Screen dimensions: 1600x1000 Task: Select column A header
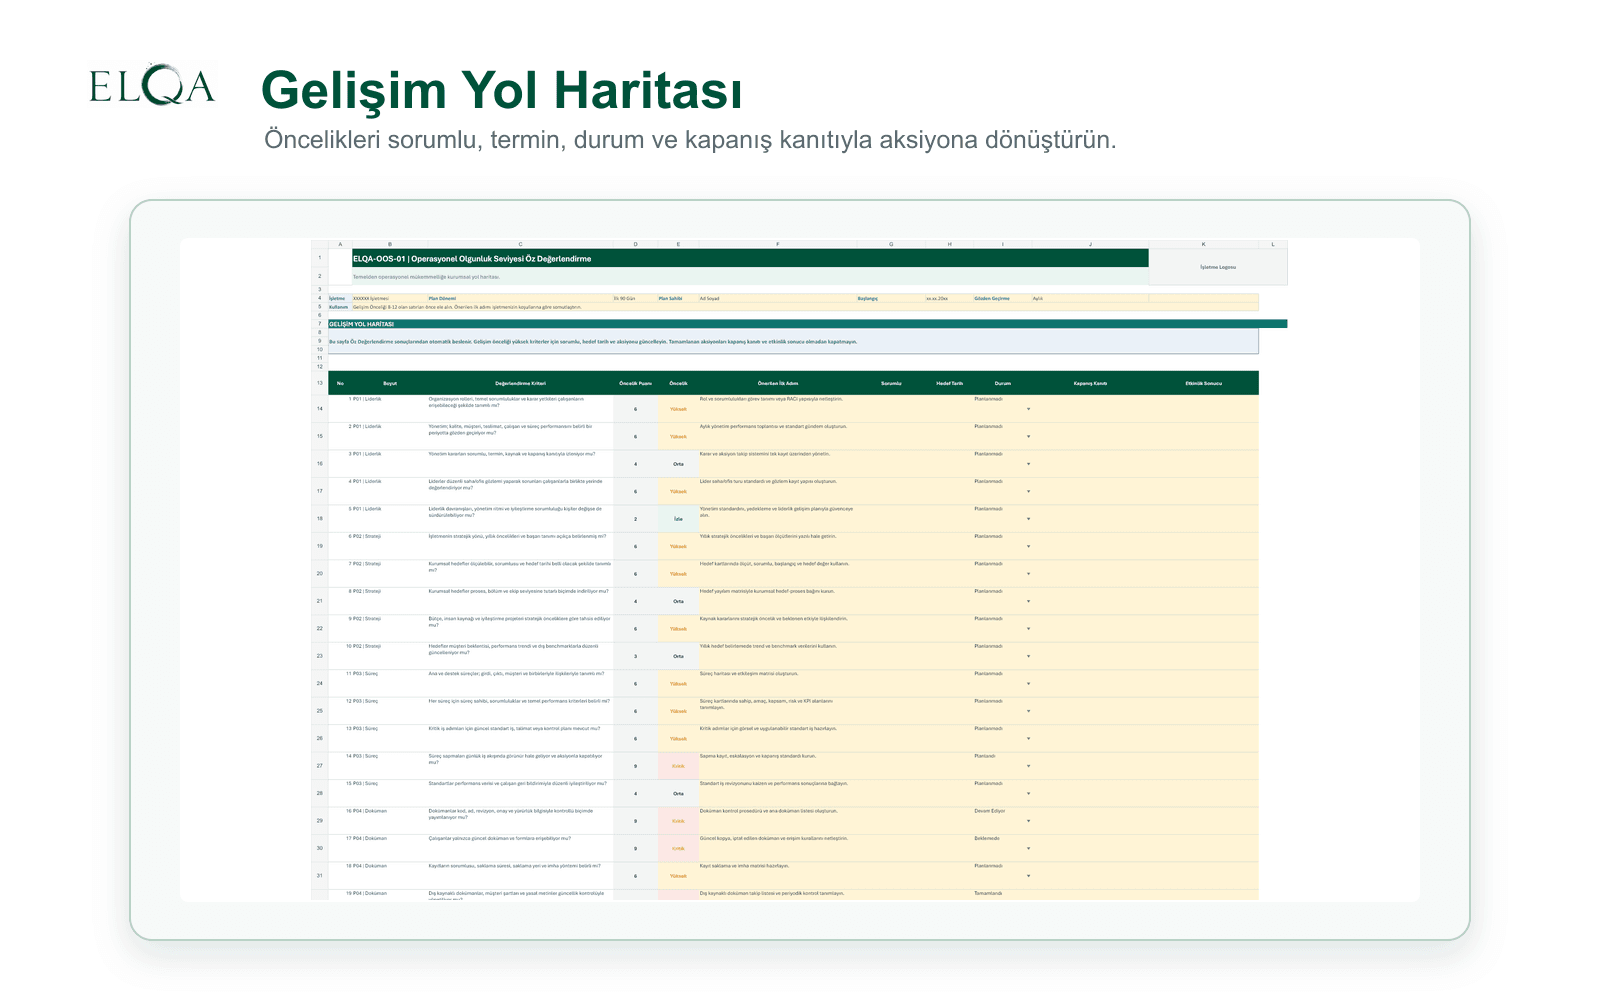(x=340, y=244)
